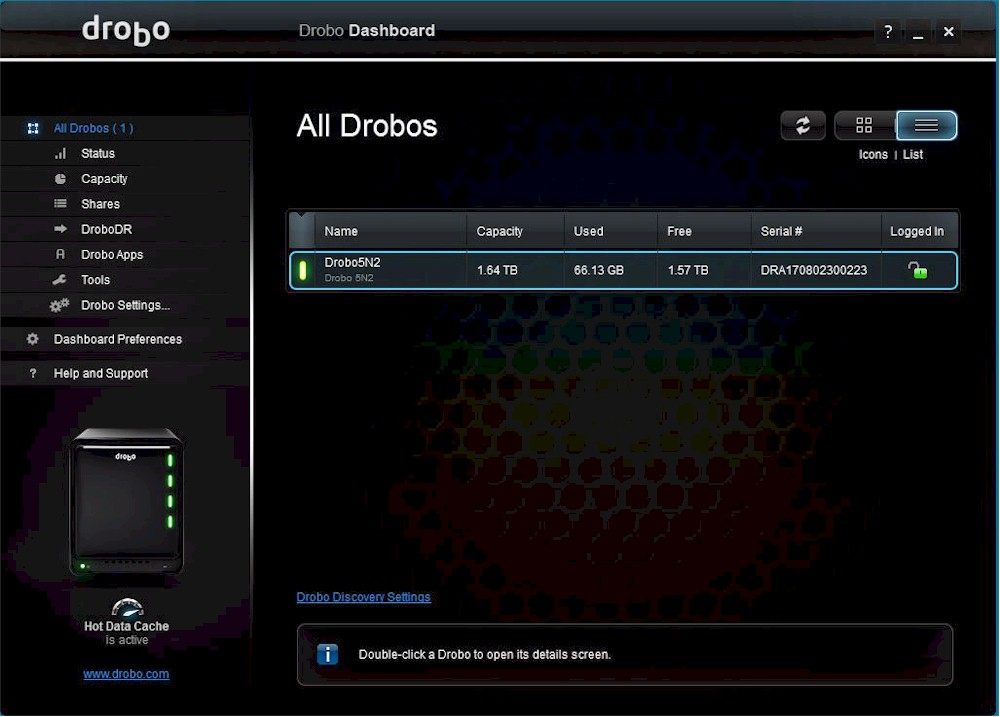Open Drobo Settings... menu item

(125, 306)
